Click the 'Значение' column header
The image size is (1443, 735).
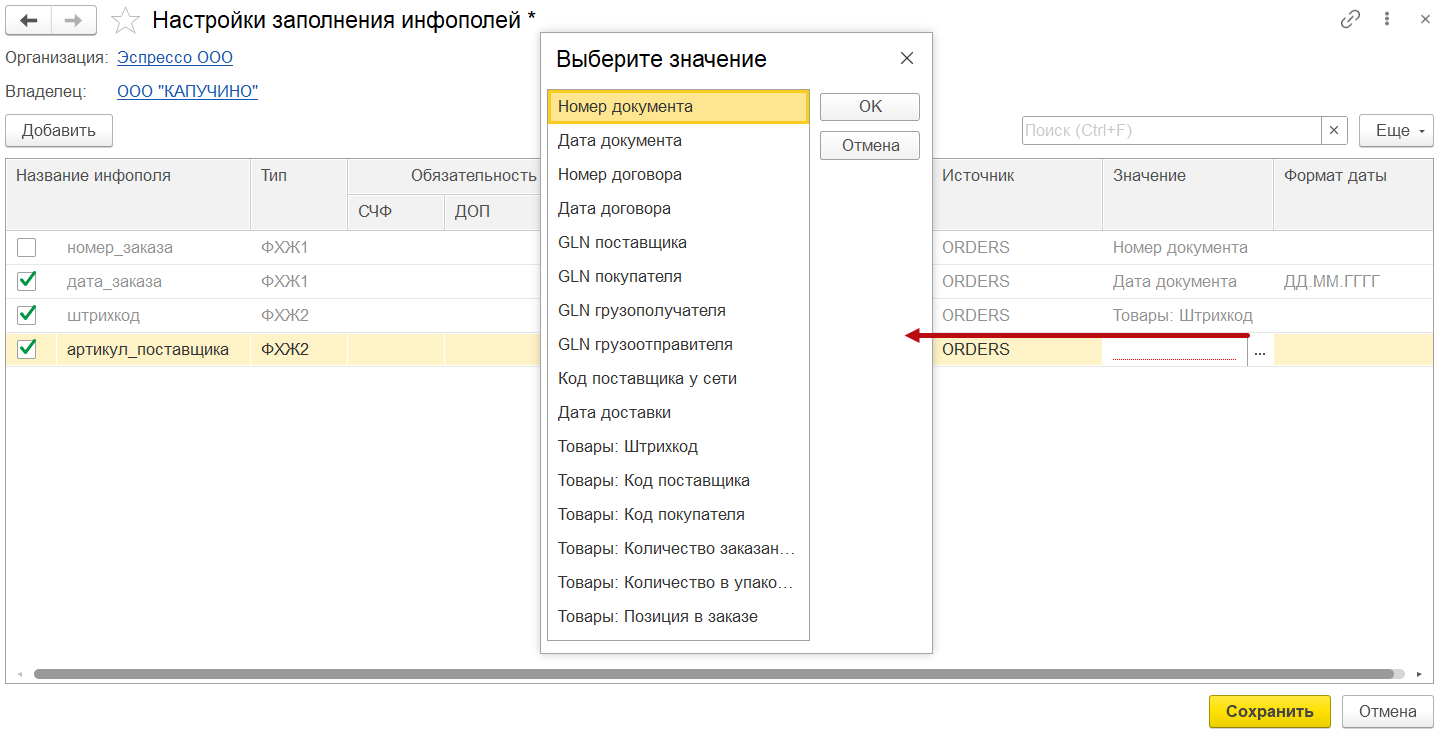(x=1188, y=194)
